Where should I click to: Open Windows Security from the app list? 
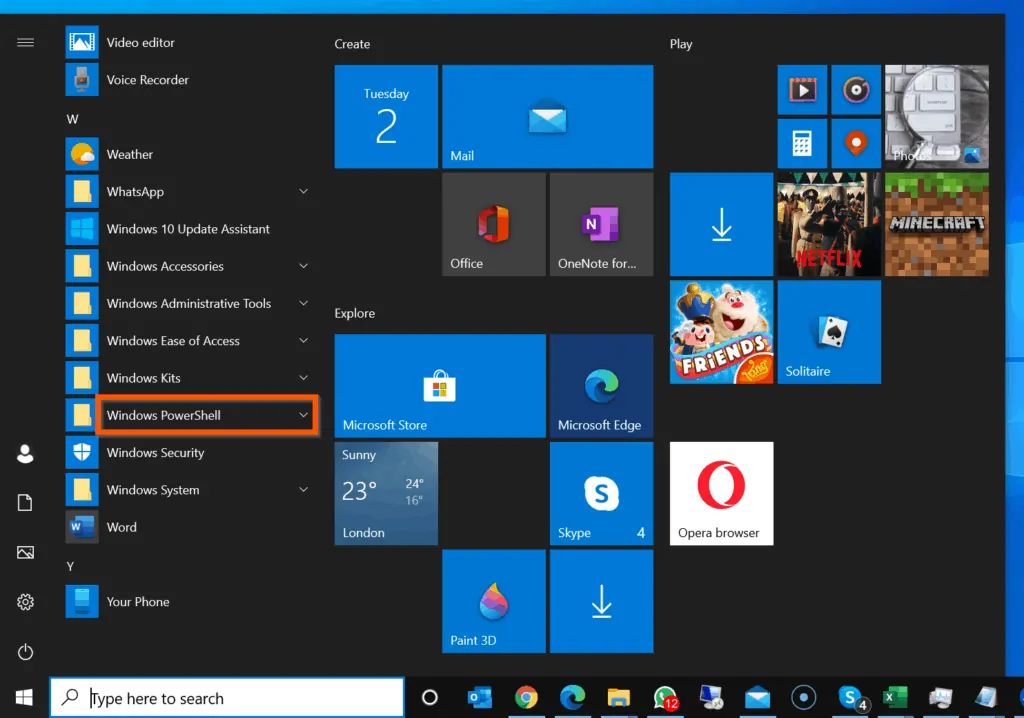tap(189, 452)
